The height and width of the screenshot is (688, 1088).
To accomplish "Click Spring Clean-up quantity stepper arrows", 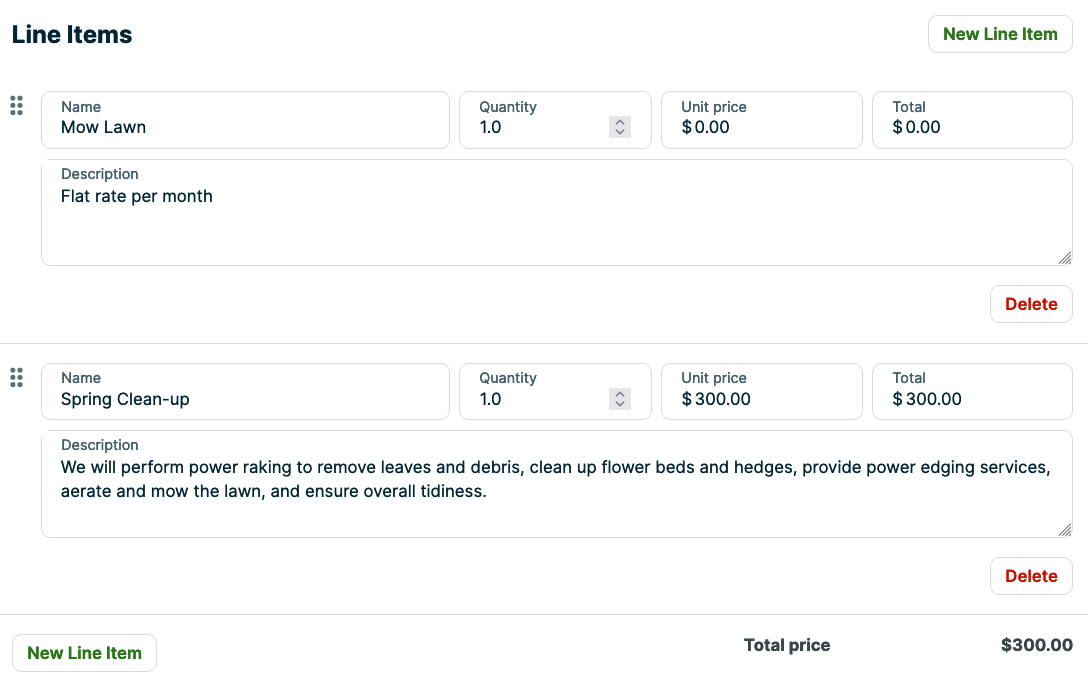I will [620, 399].
